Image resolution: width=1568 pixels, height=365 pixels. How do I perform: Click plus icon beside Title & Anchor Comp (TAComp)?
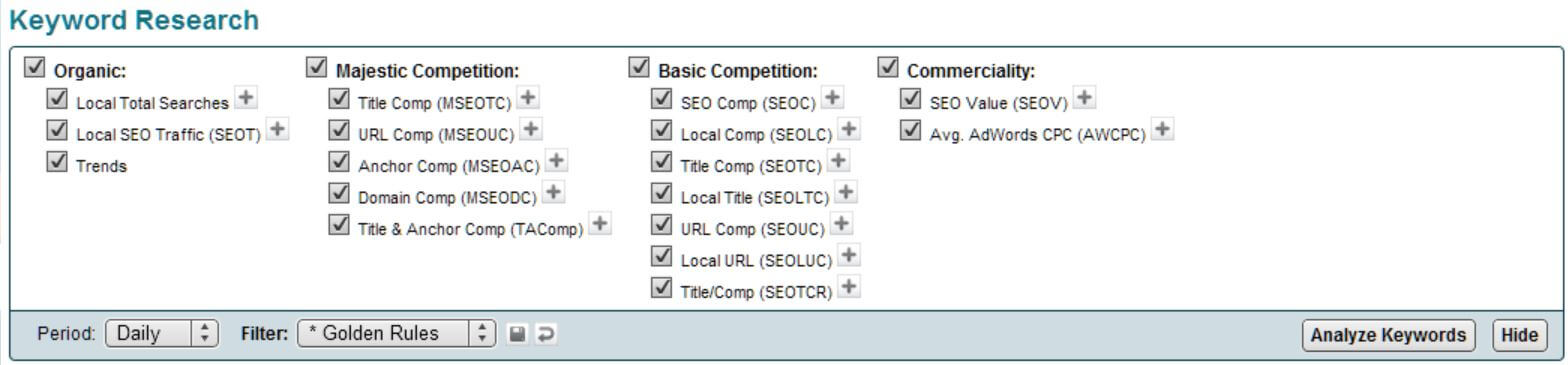[x=600, y=224]
